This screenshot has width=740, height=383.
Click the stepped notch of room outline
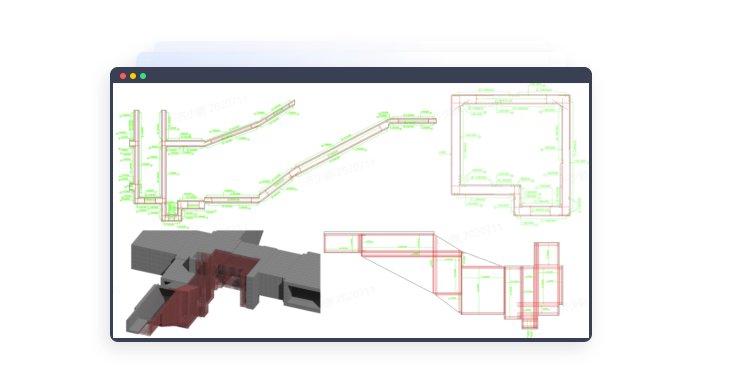pyautogui.click(x=518, y=198)
